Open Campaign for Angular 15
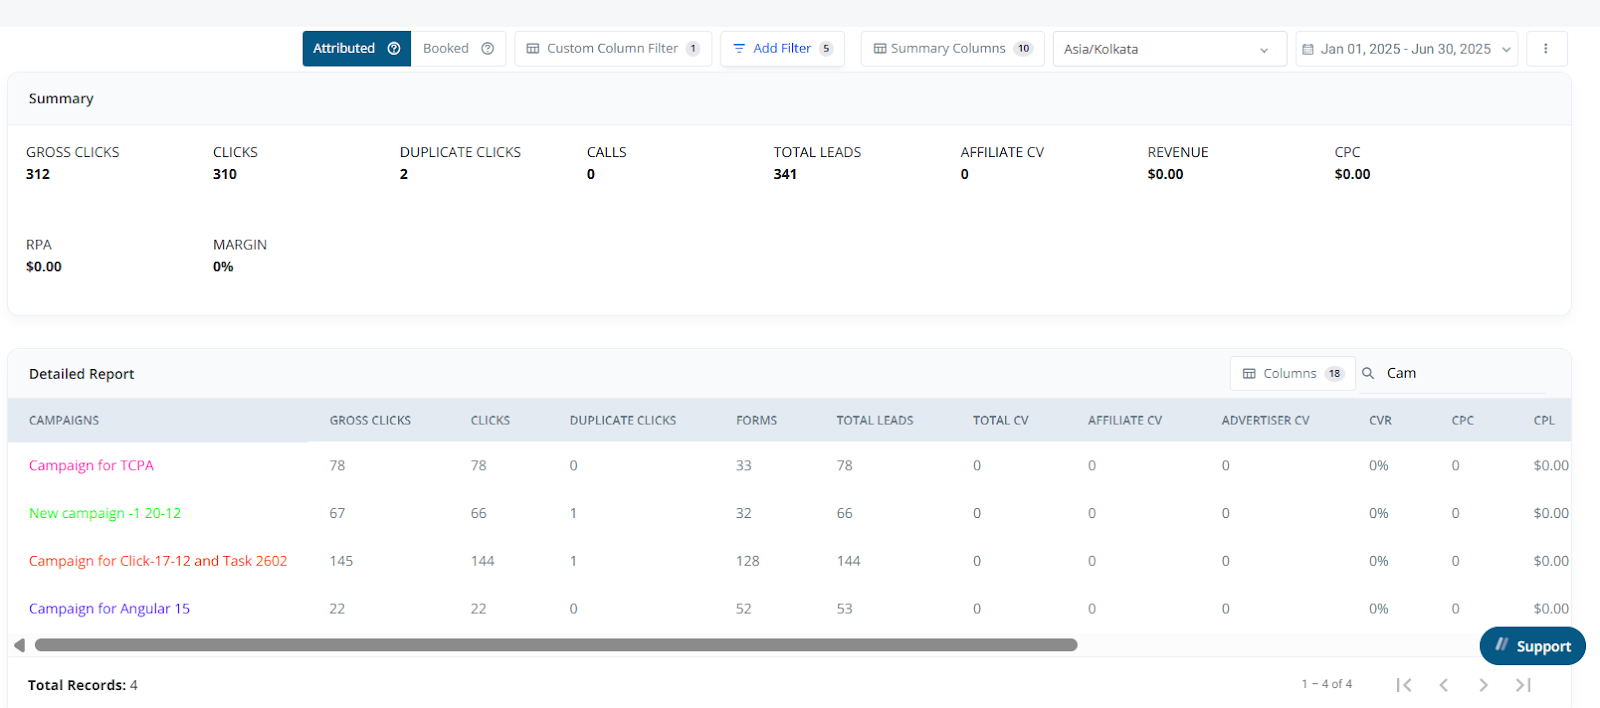1600x708 pixels. (x=109, y=608)
